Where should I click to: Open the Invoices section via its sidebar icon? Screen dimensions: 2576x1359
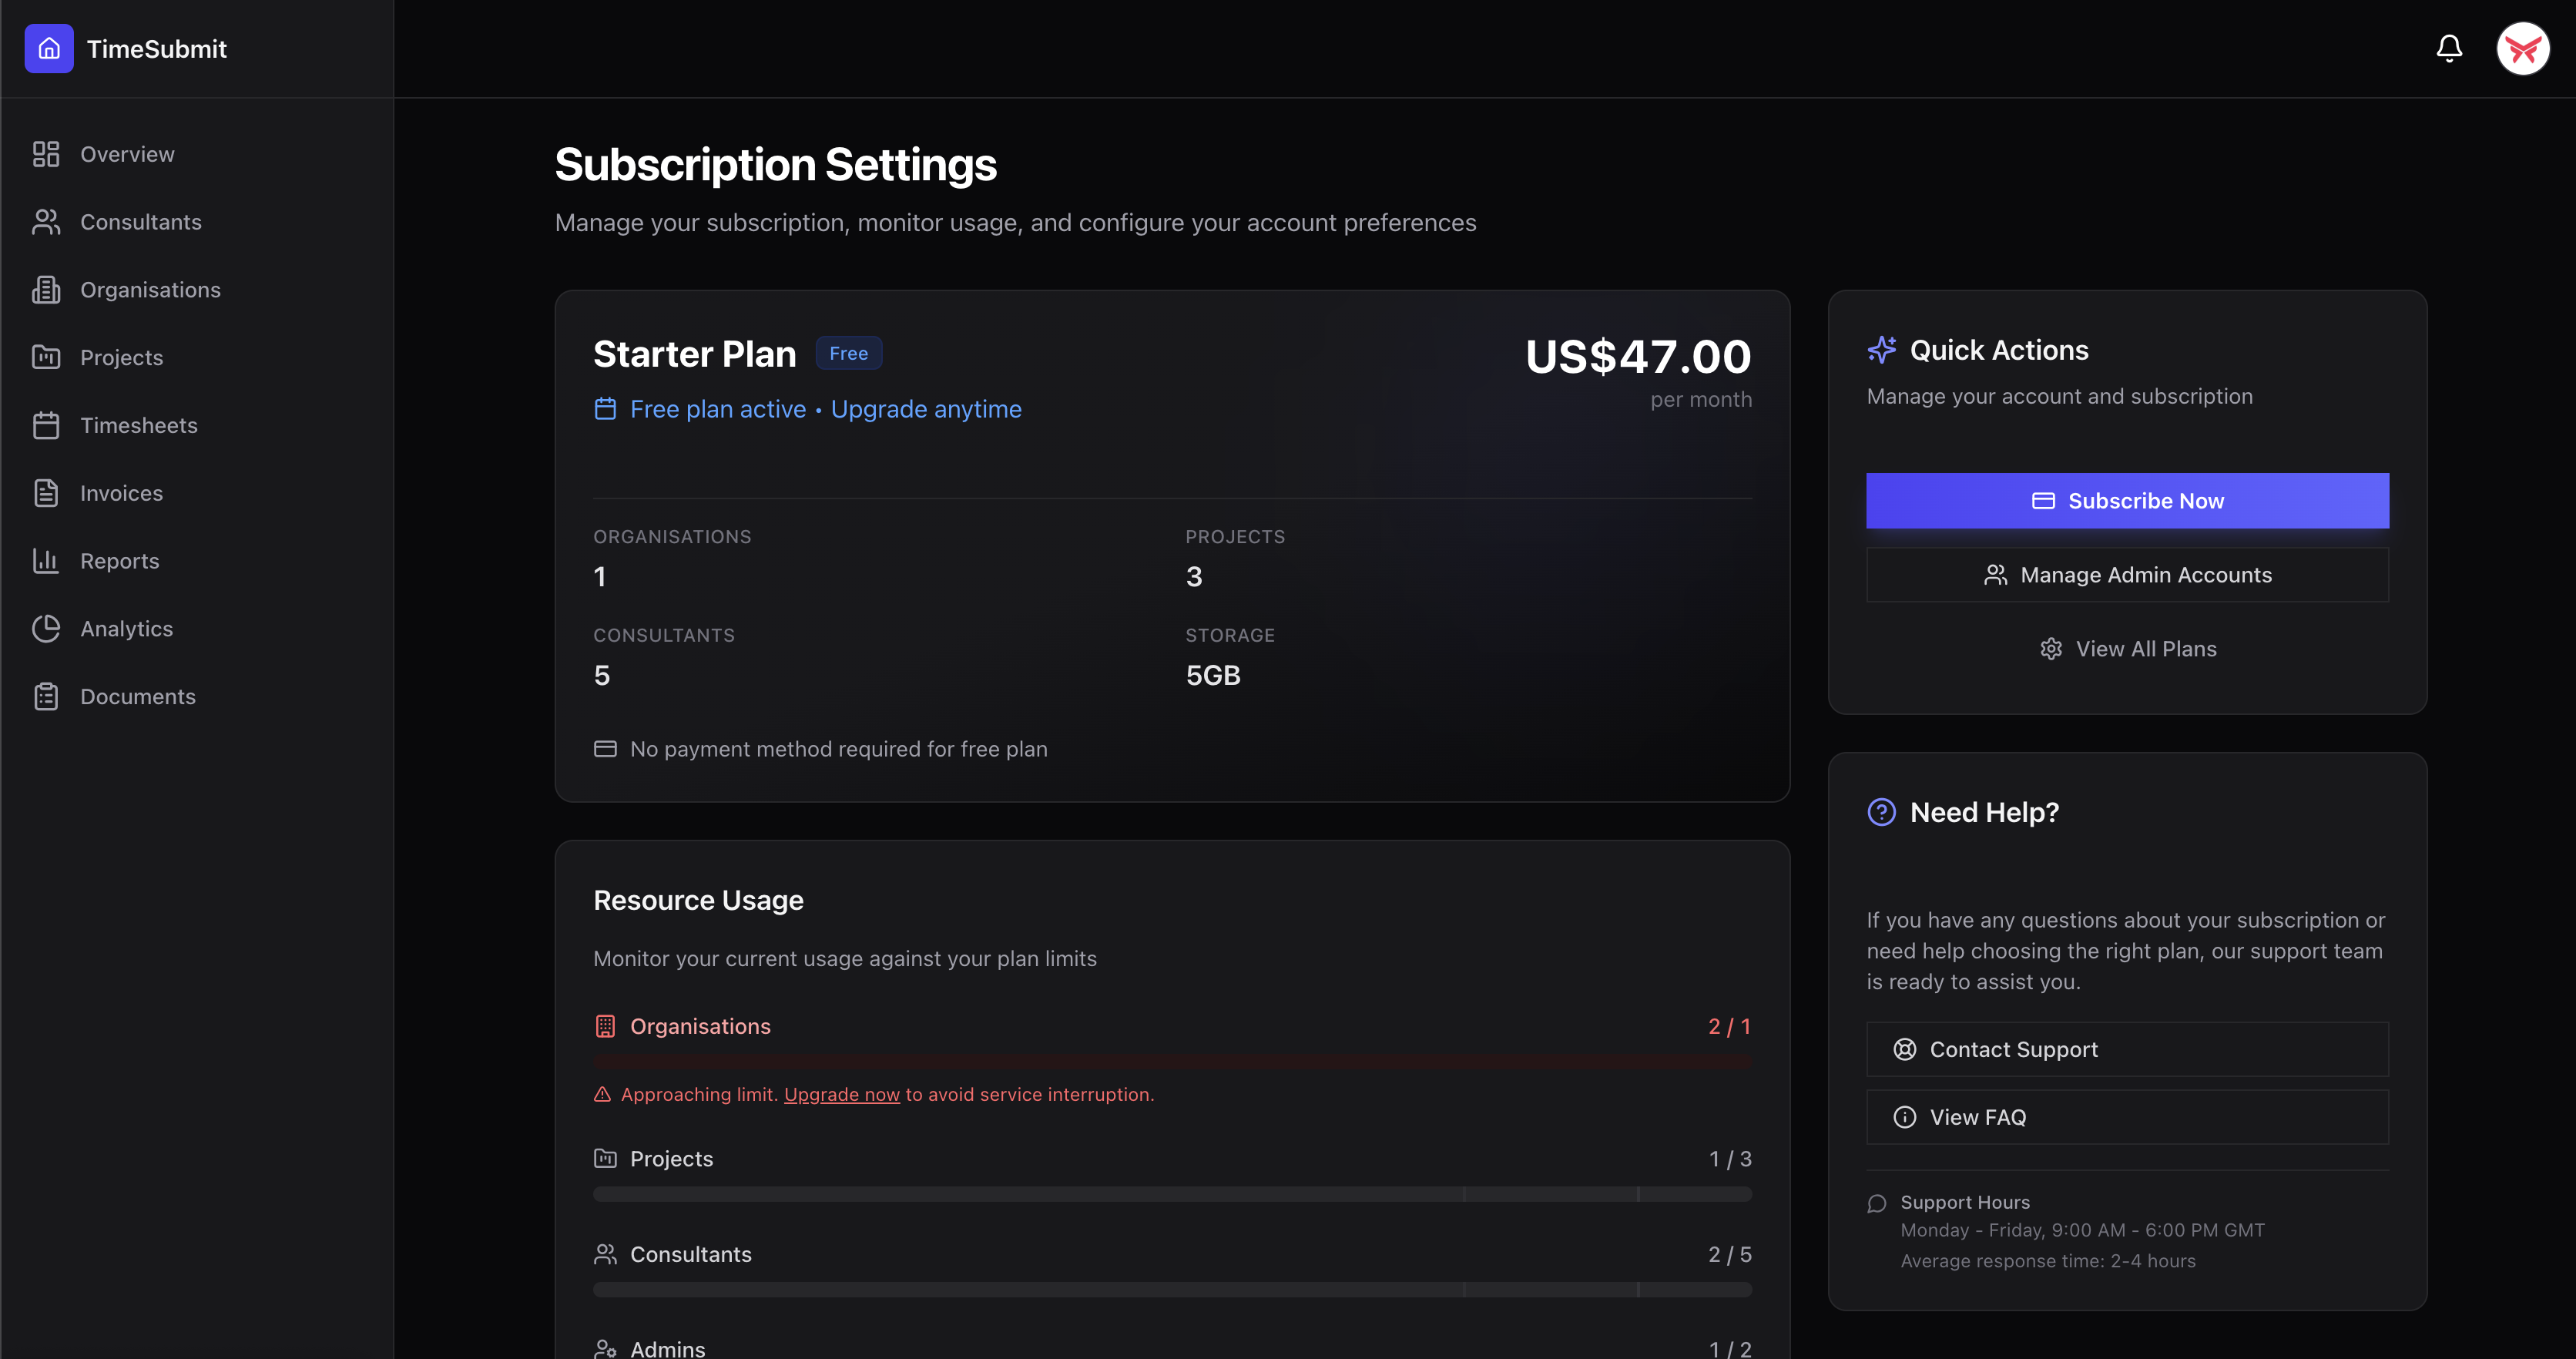(46, 493)
